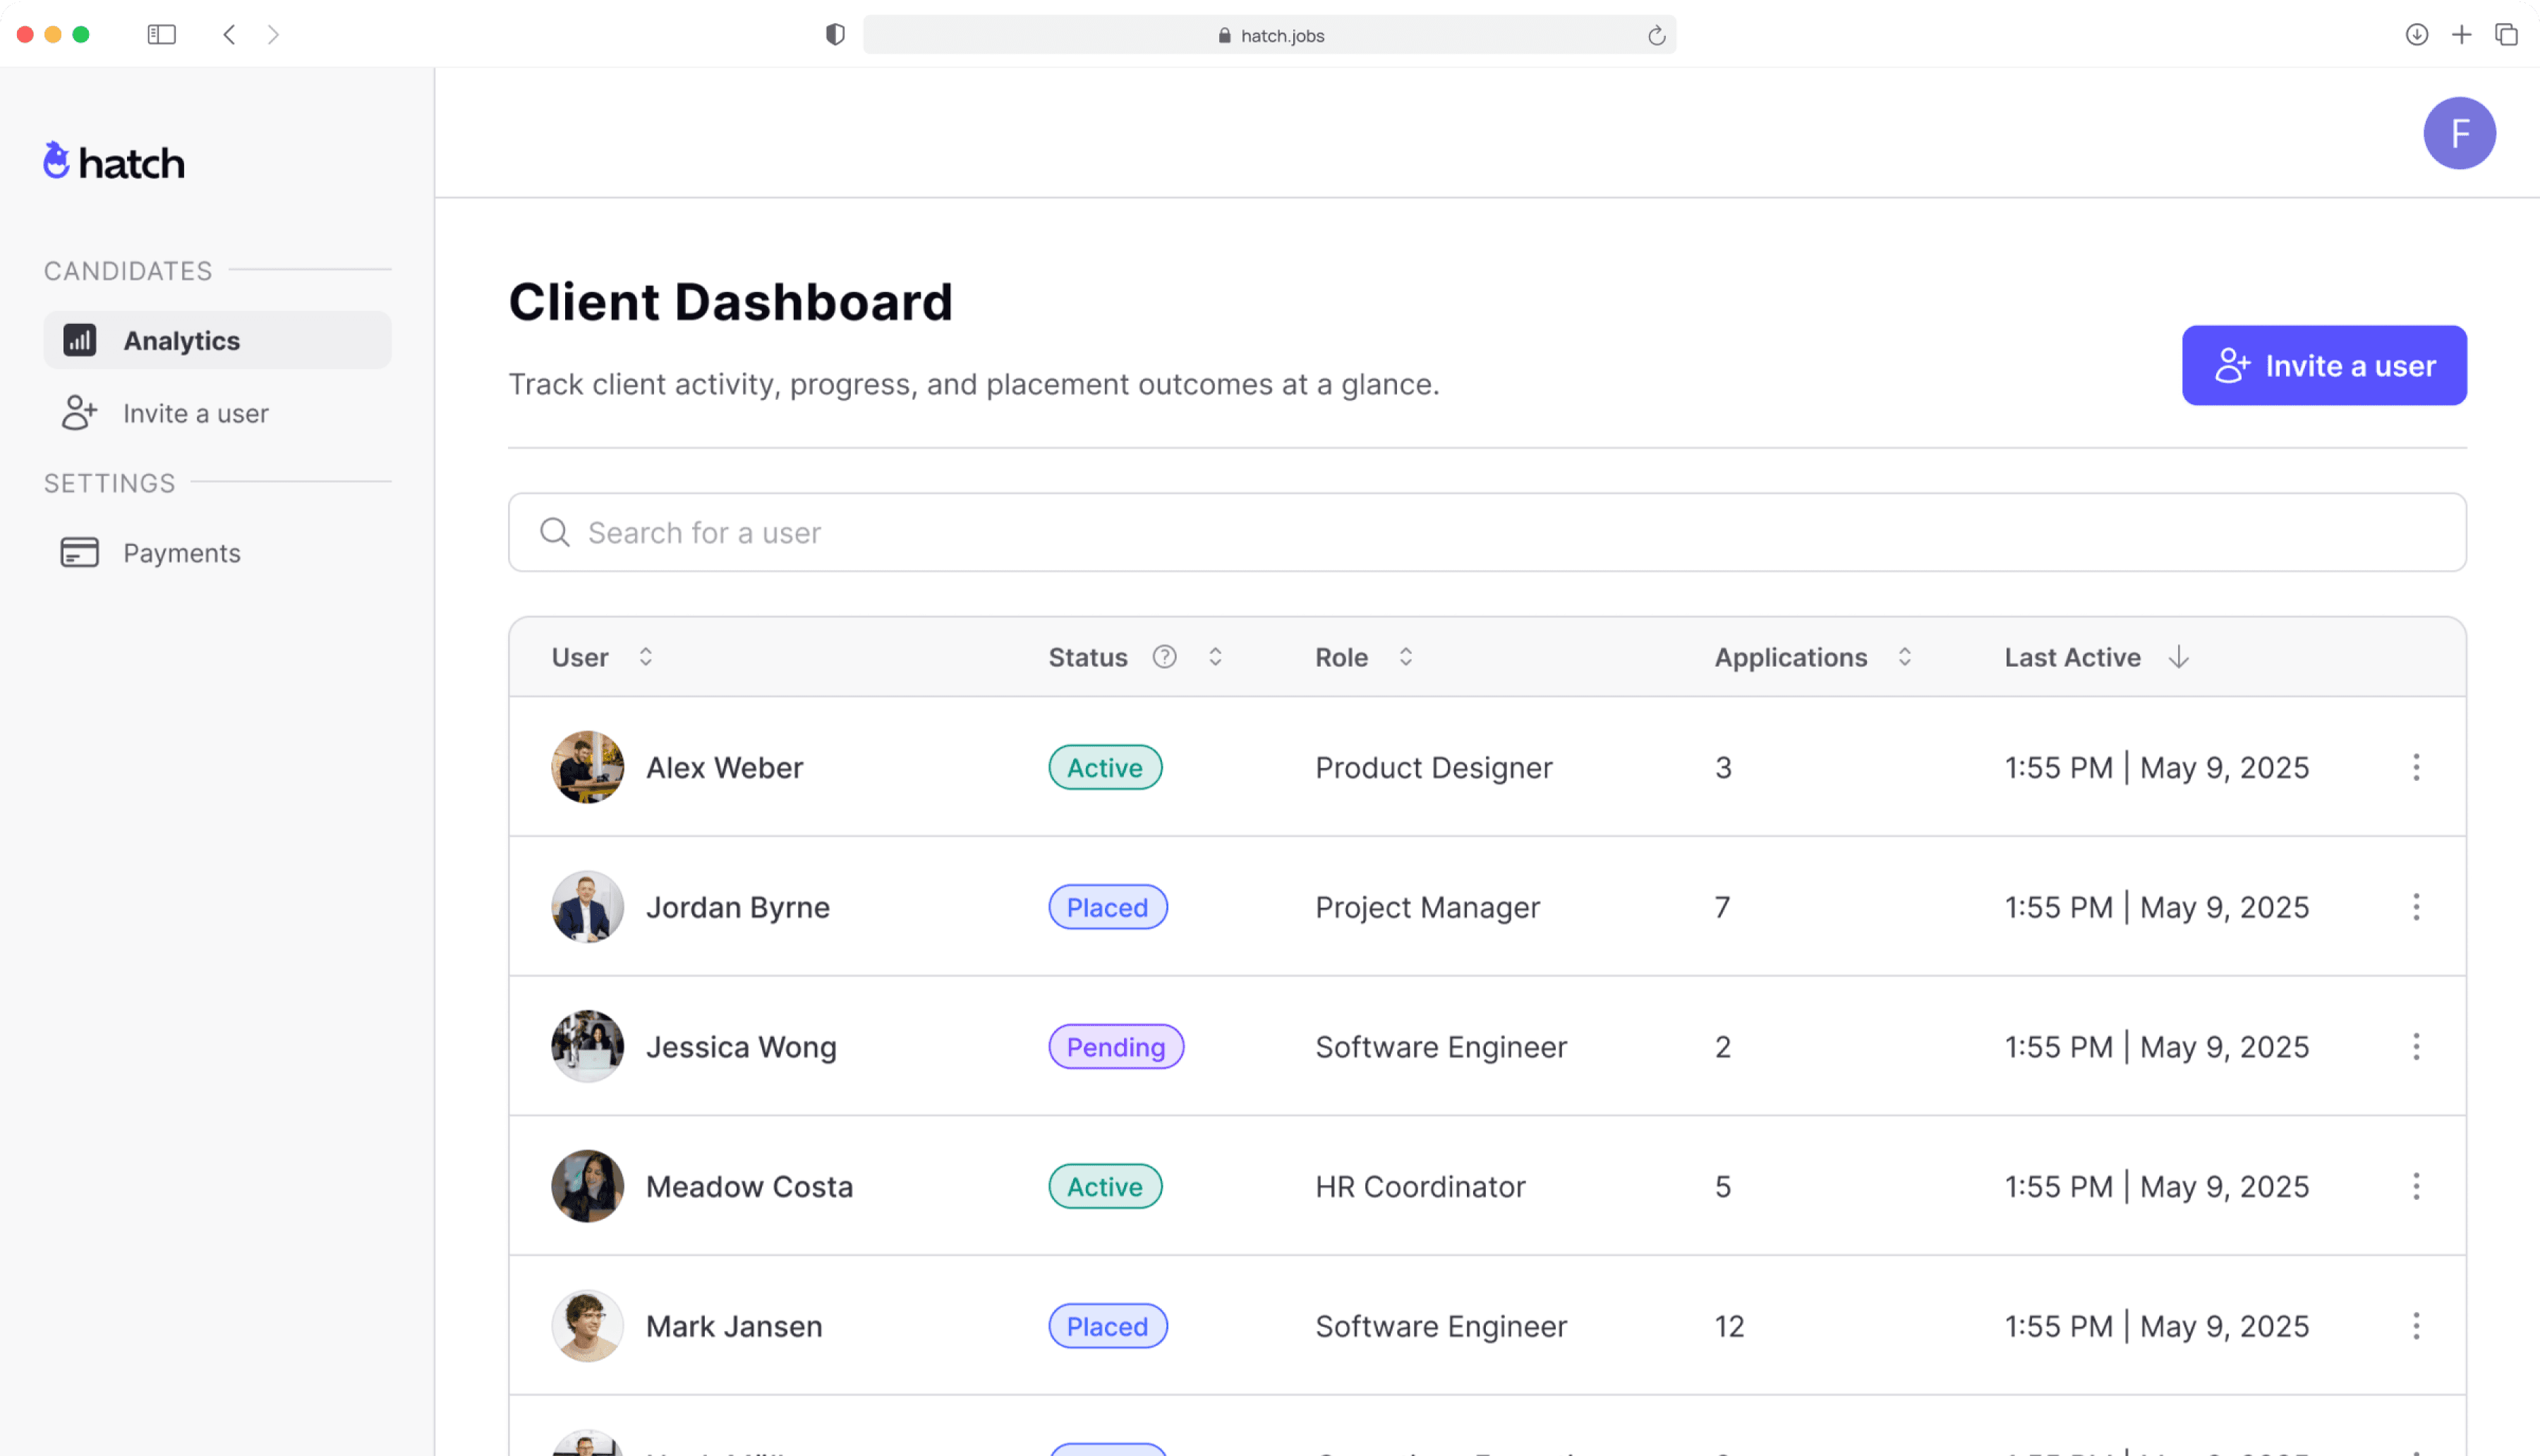Screen dimensions: 2540x1456
Task: Click the blue Invite a user button
Action: pos(2323,366)
